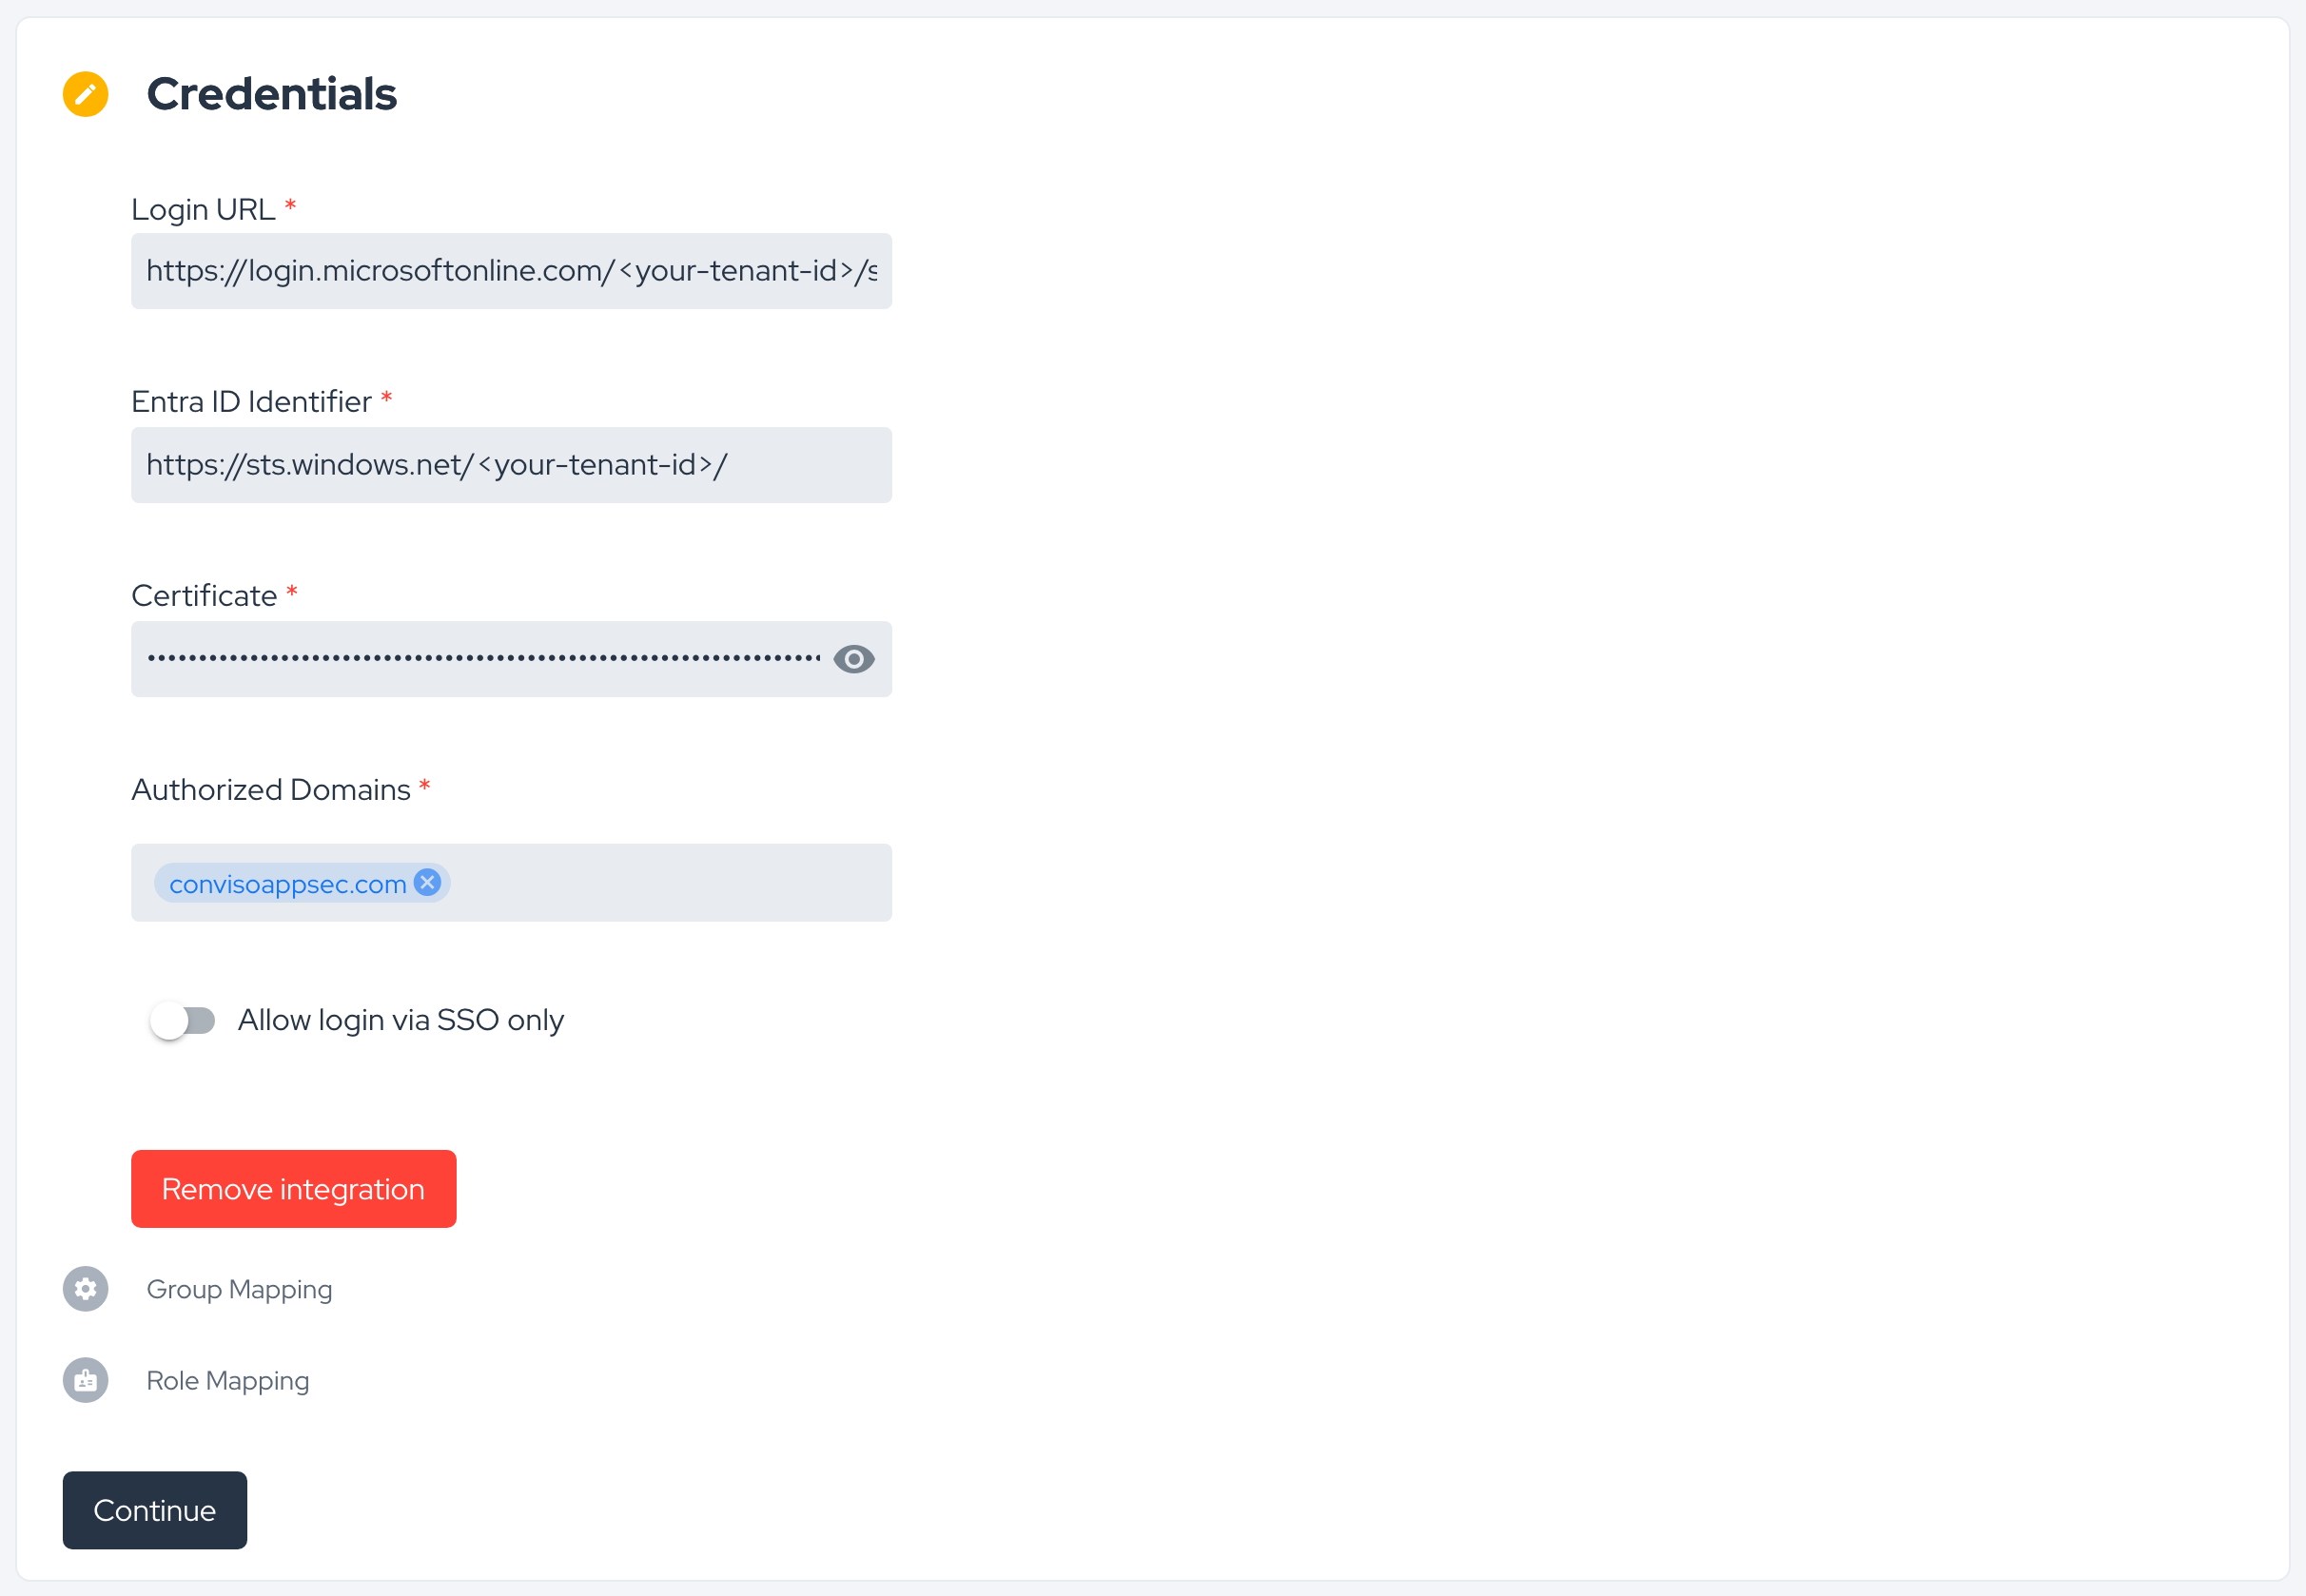The image size is (2306, 1596).
Task: Reveal the certificate with eye icon
Action: [853, 659]
